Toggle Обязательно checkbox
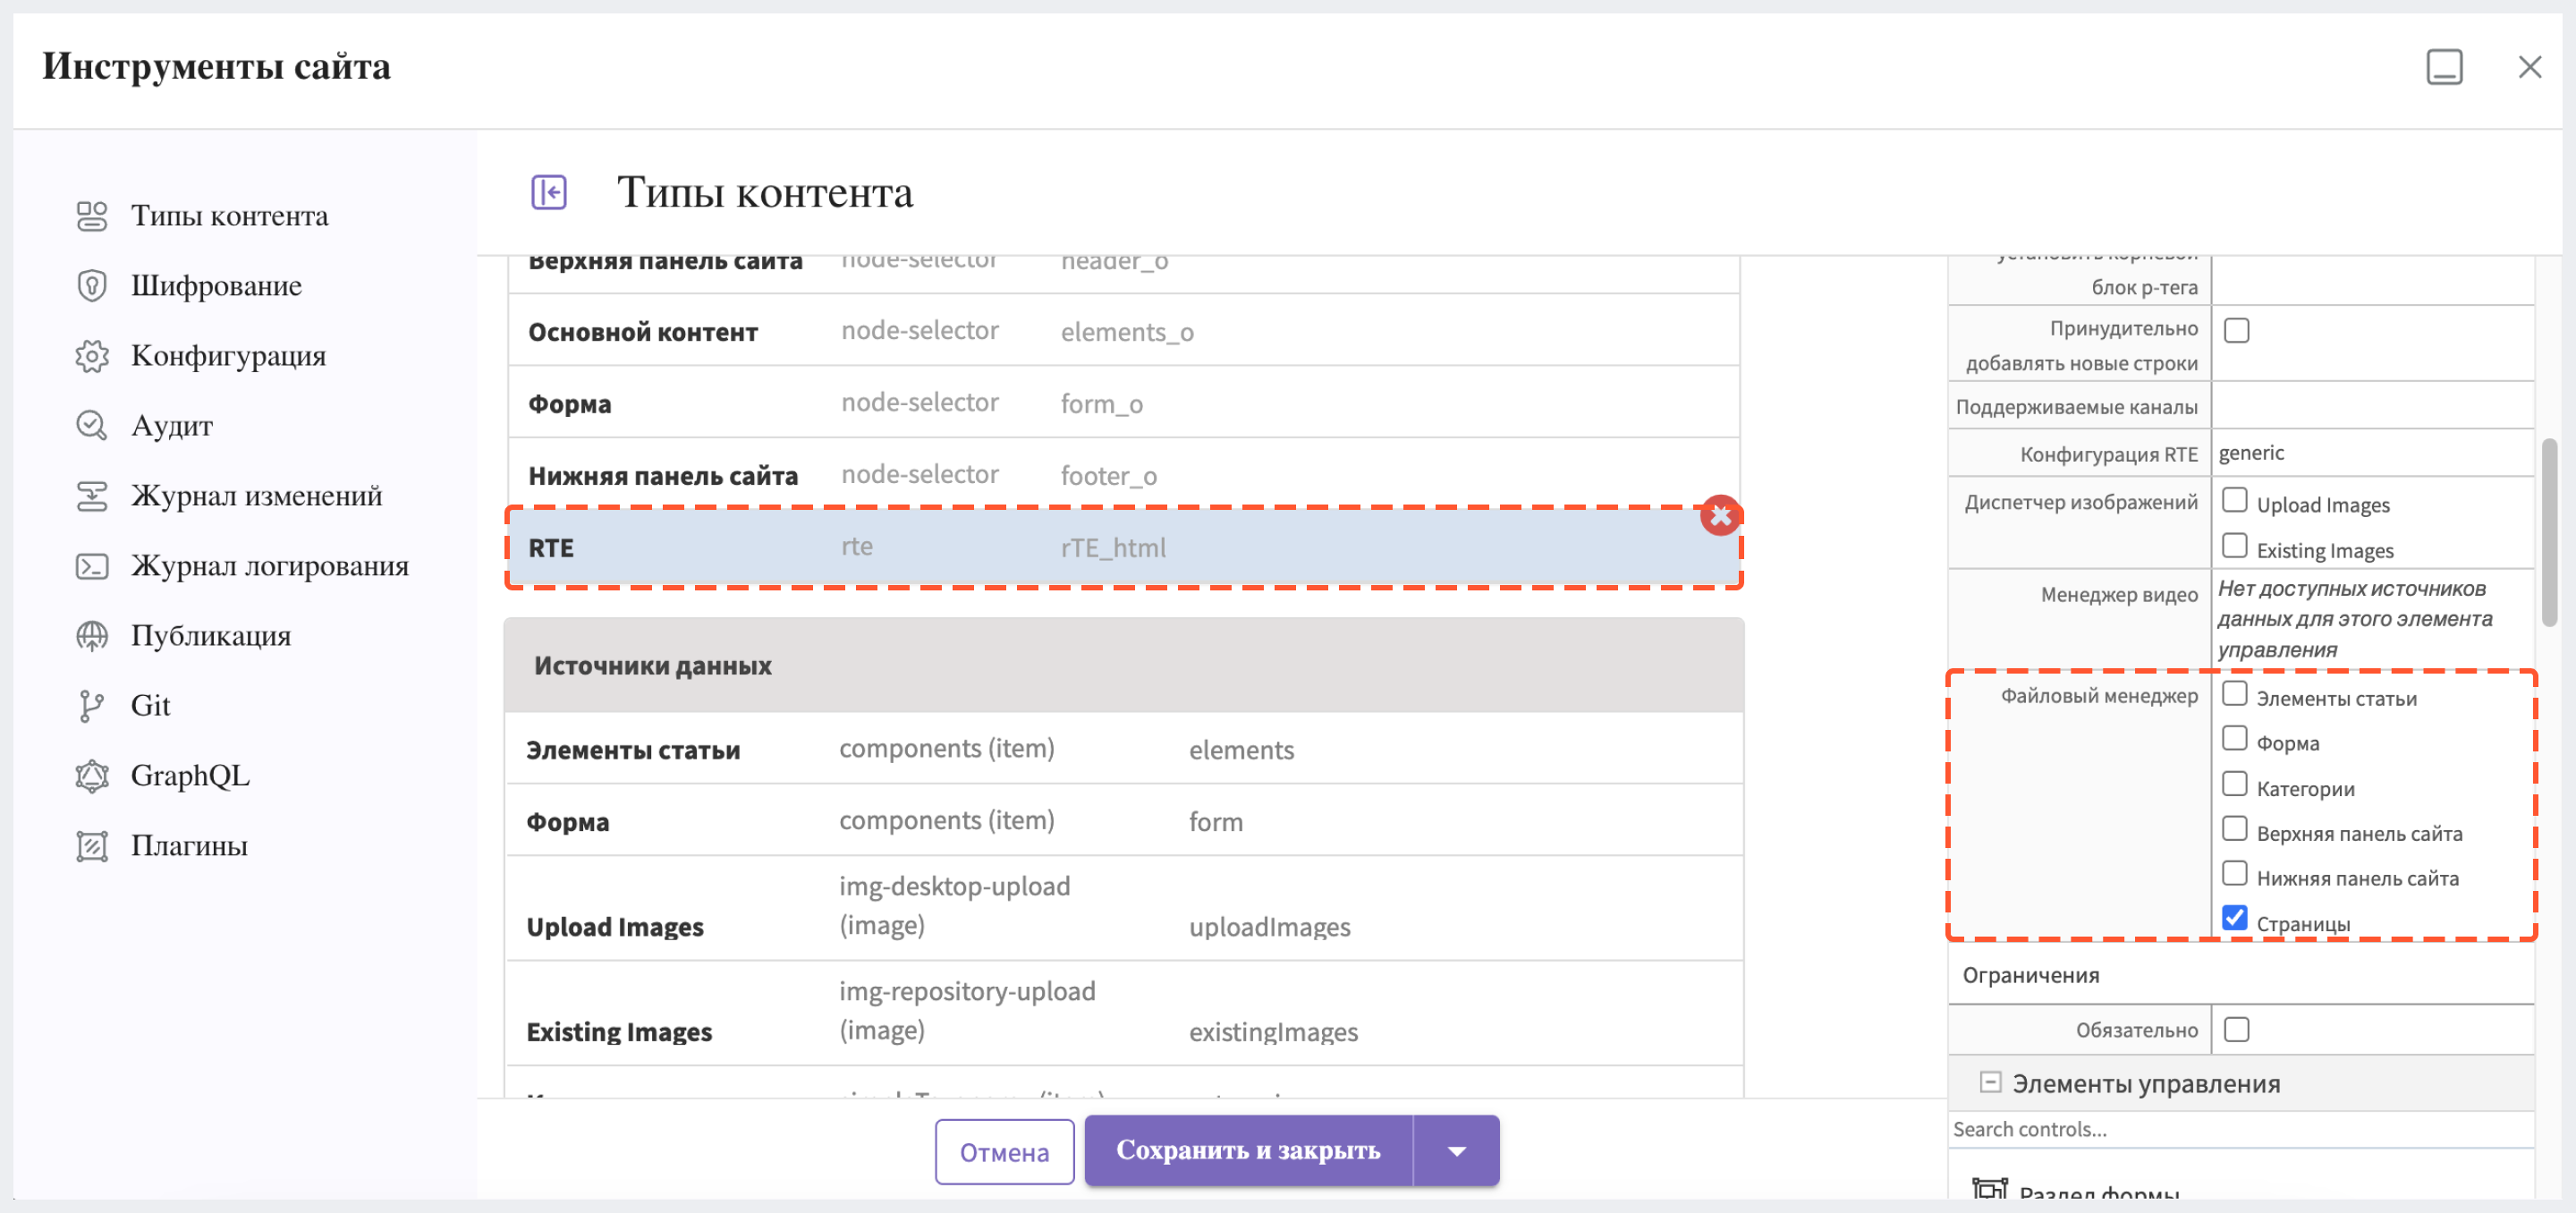2576x1213 pixels. point(2236,1029)
